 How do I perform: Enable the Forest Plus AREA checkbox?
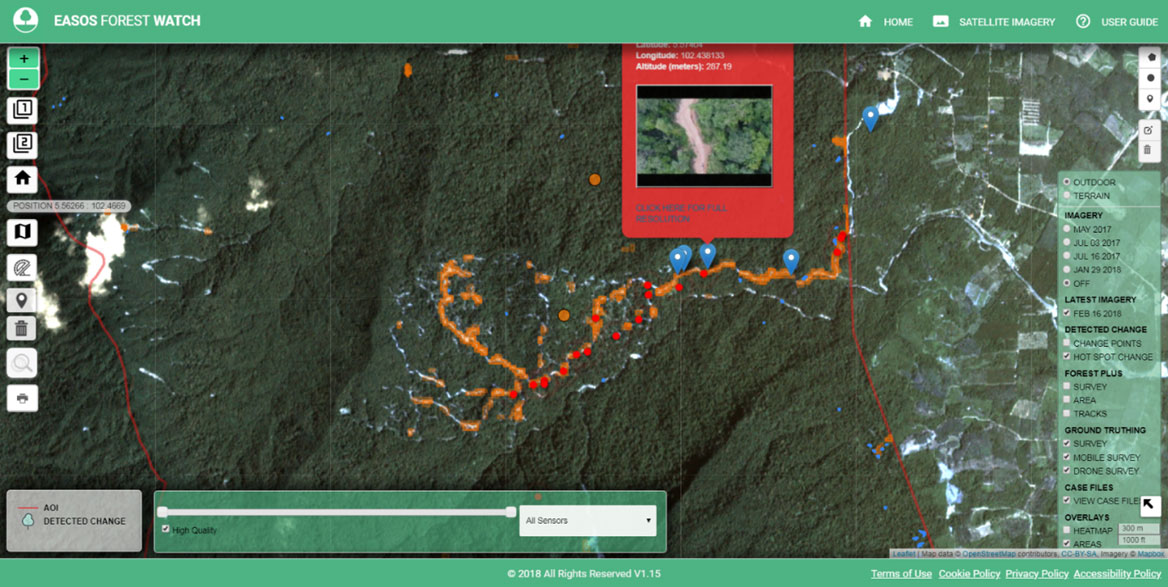(x=1067, y=400)
